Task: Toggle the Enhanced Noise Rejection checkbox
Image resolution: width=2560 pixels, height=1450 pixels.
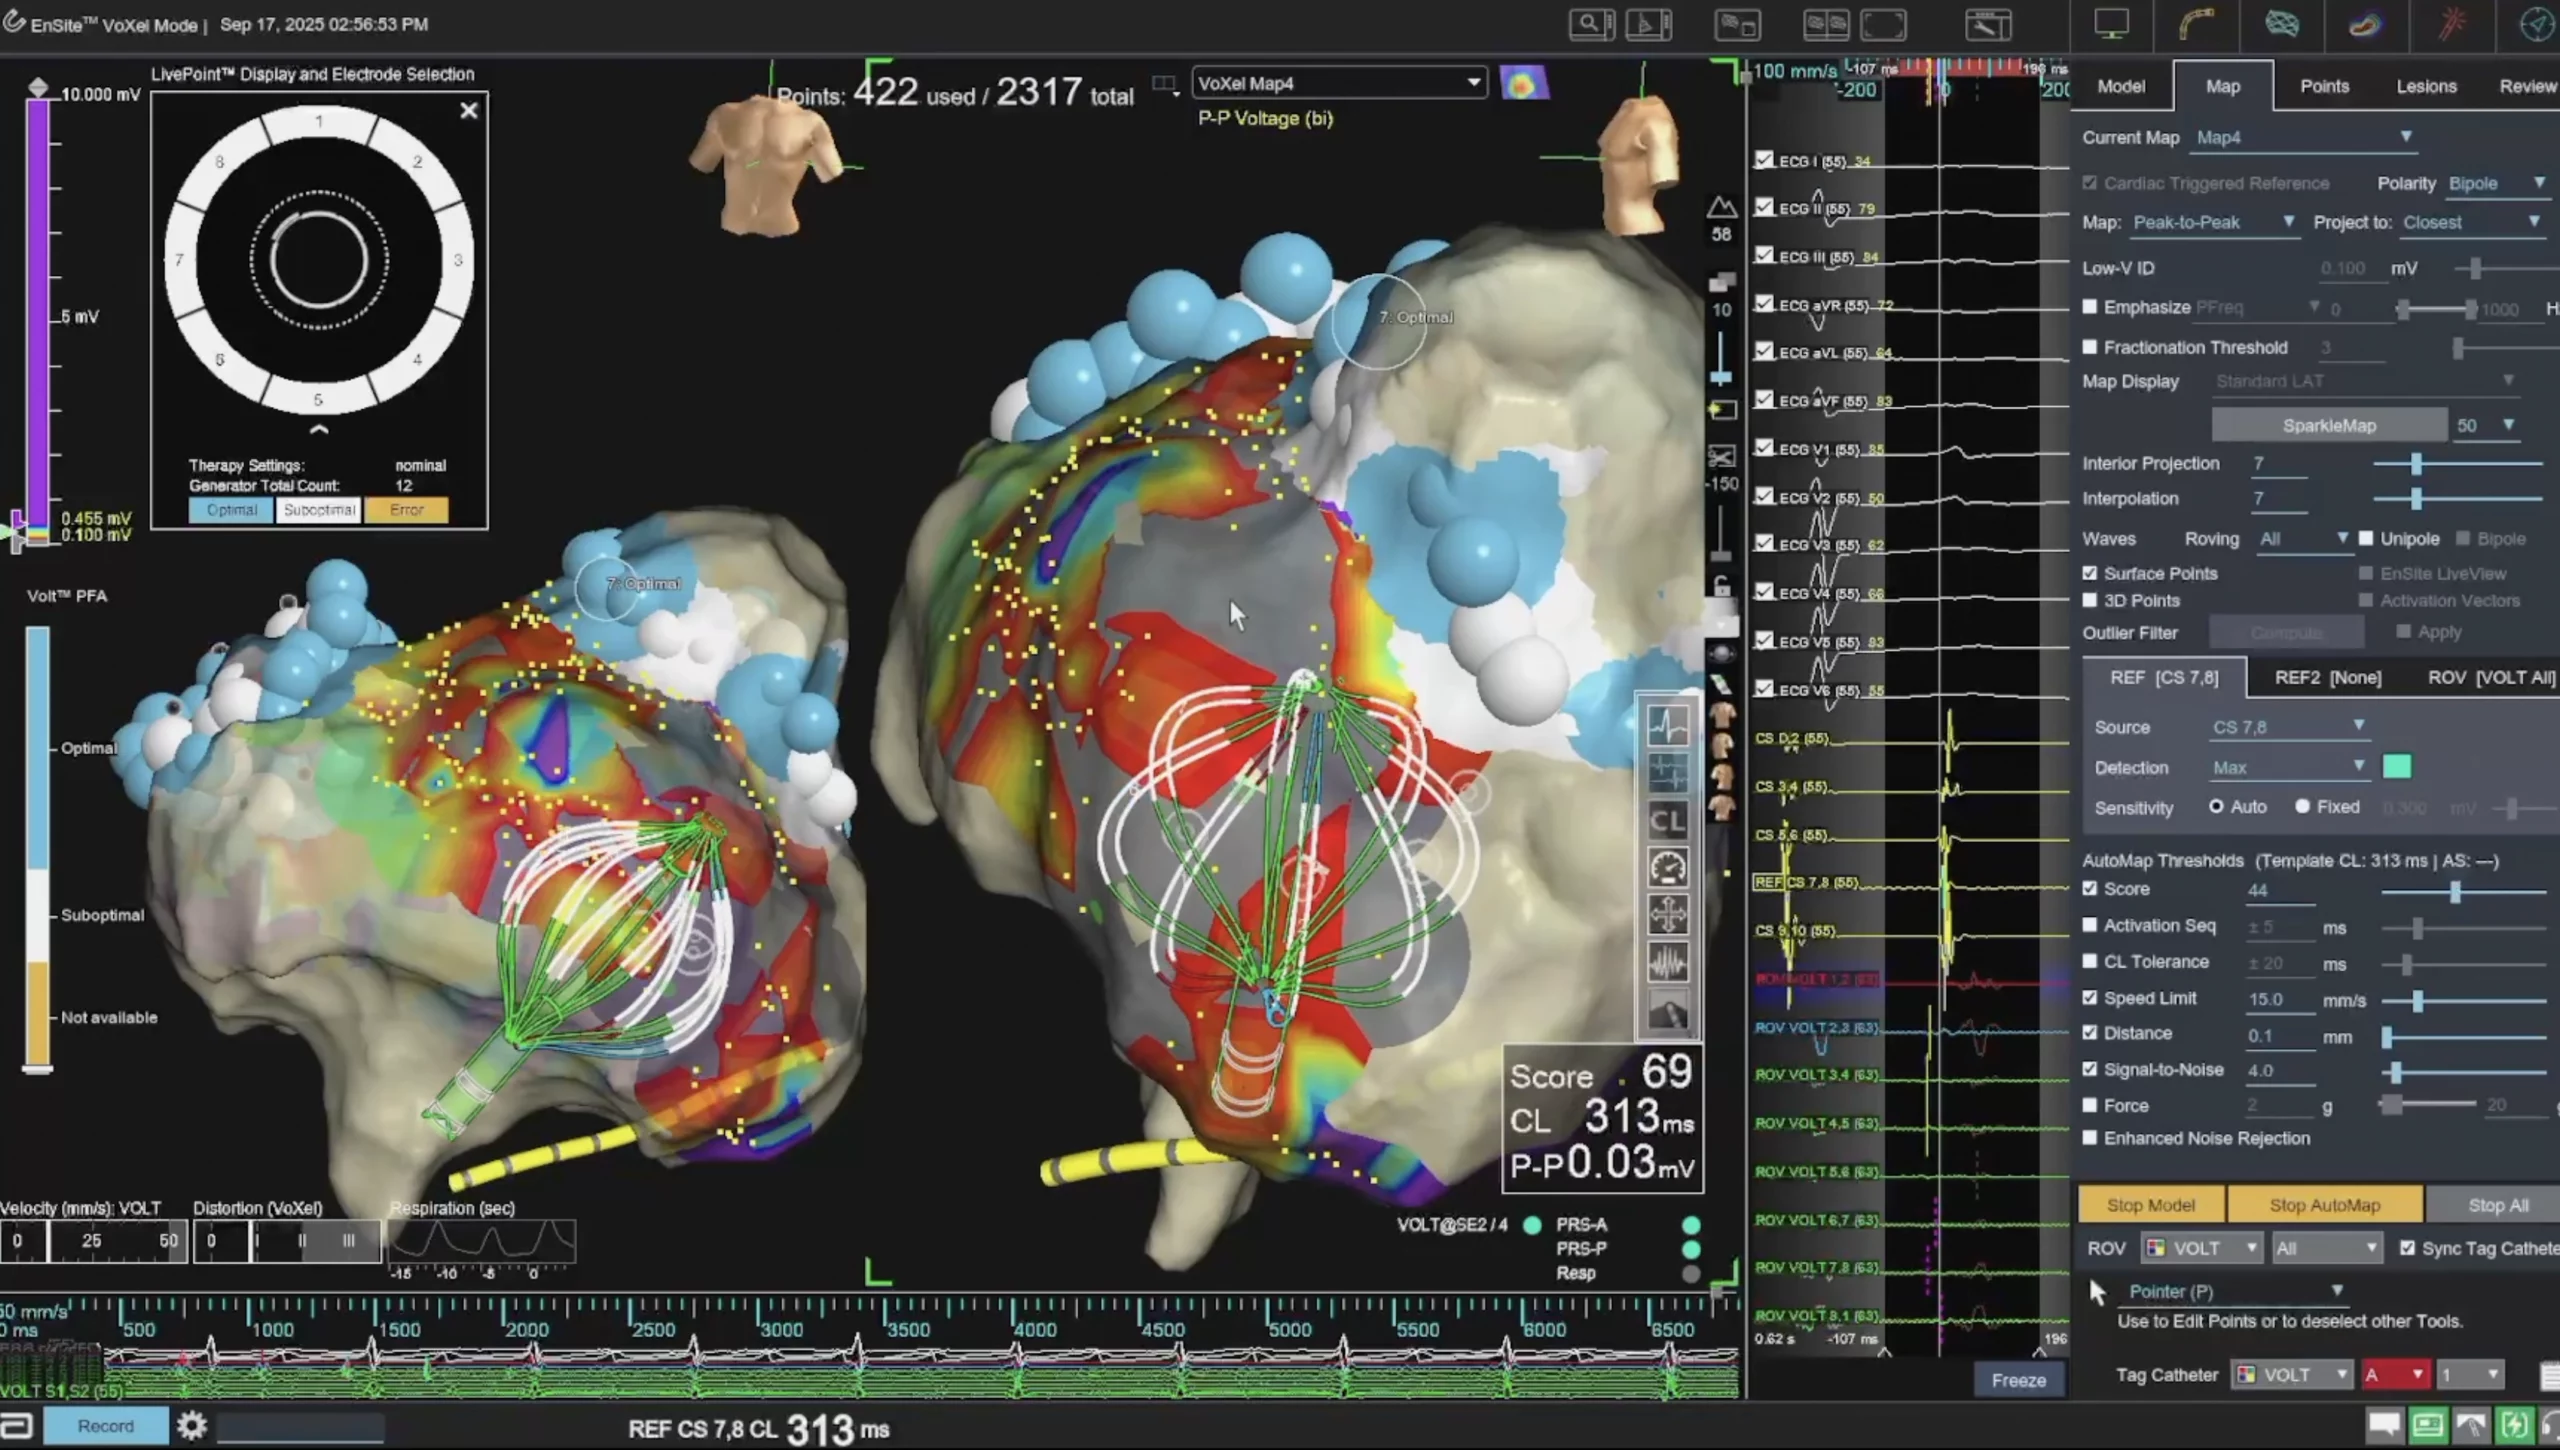Action: (x=2090, y=1138)
